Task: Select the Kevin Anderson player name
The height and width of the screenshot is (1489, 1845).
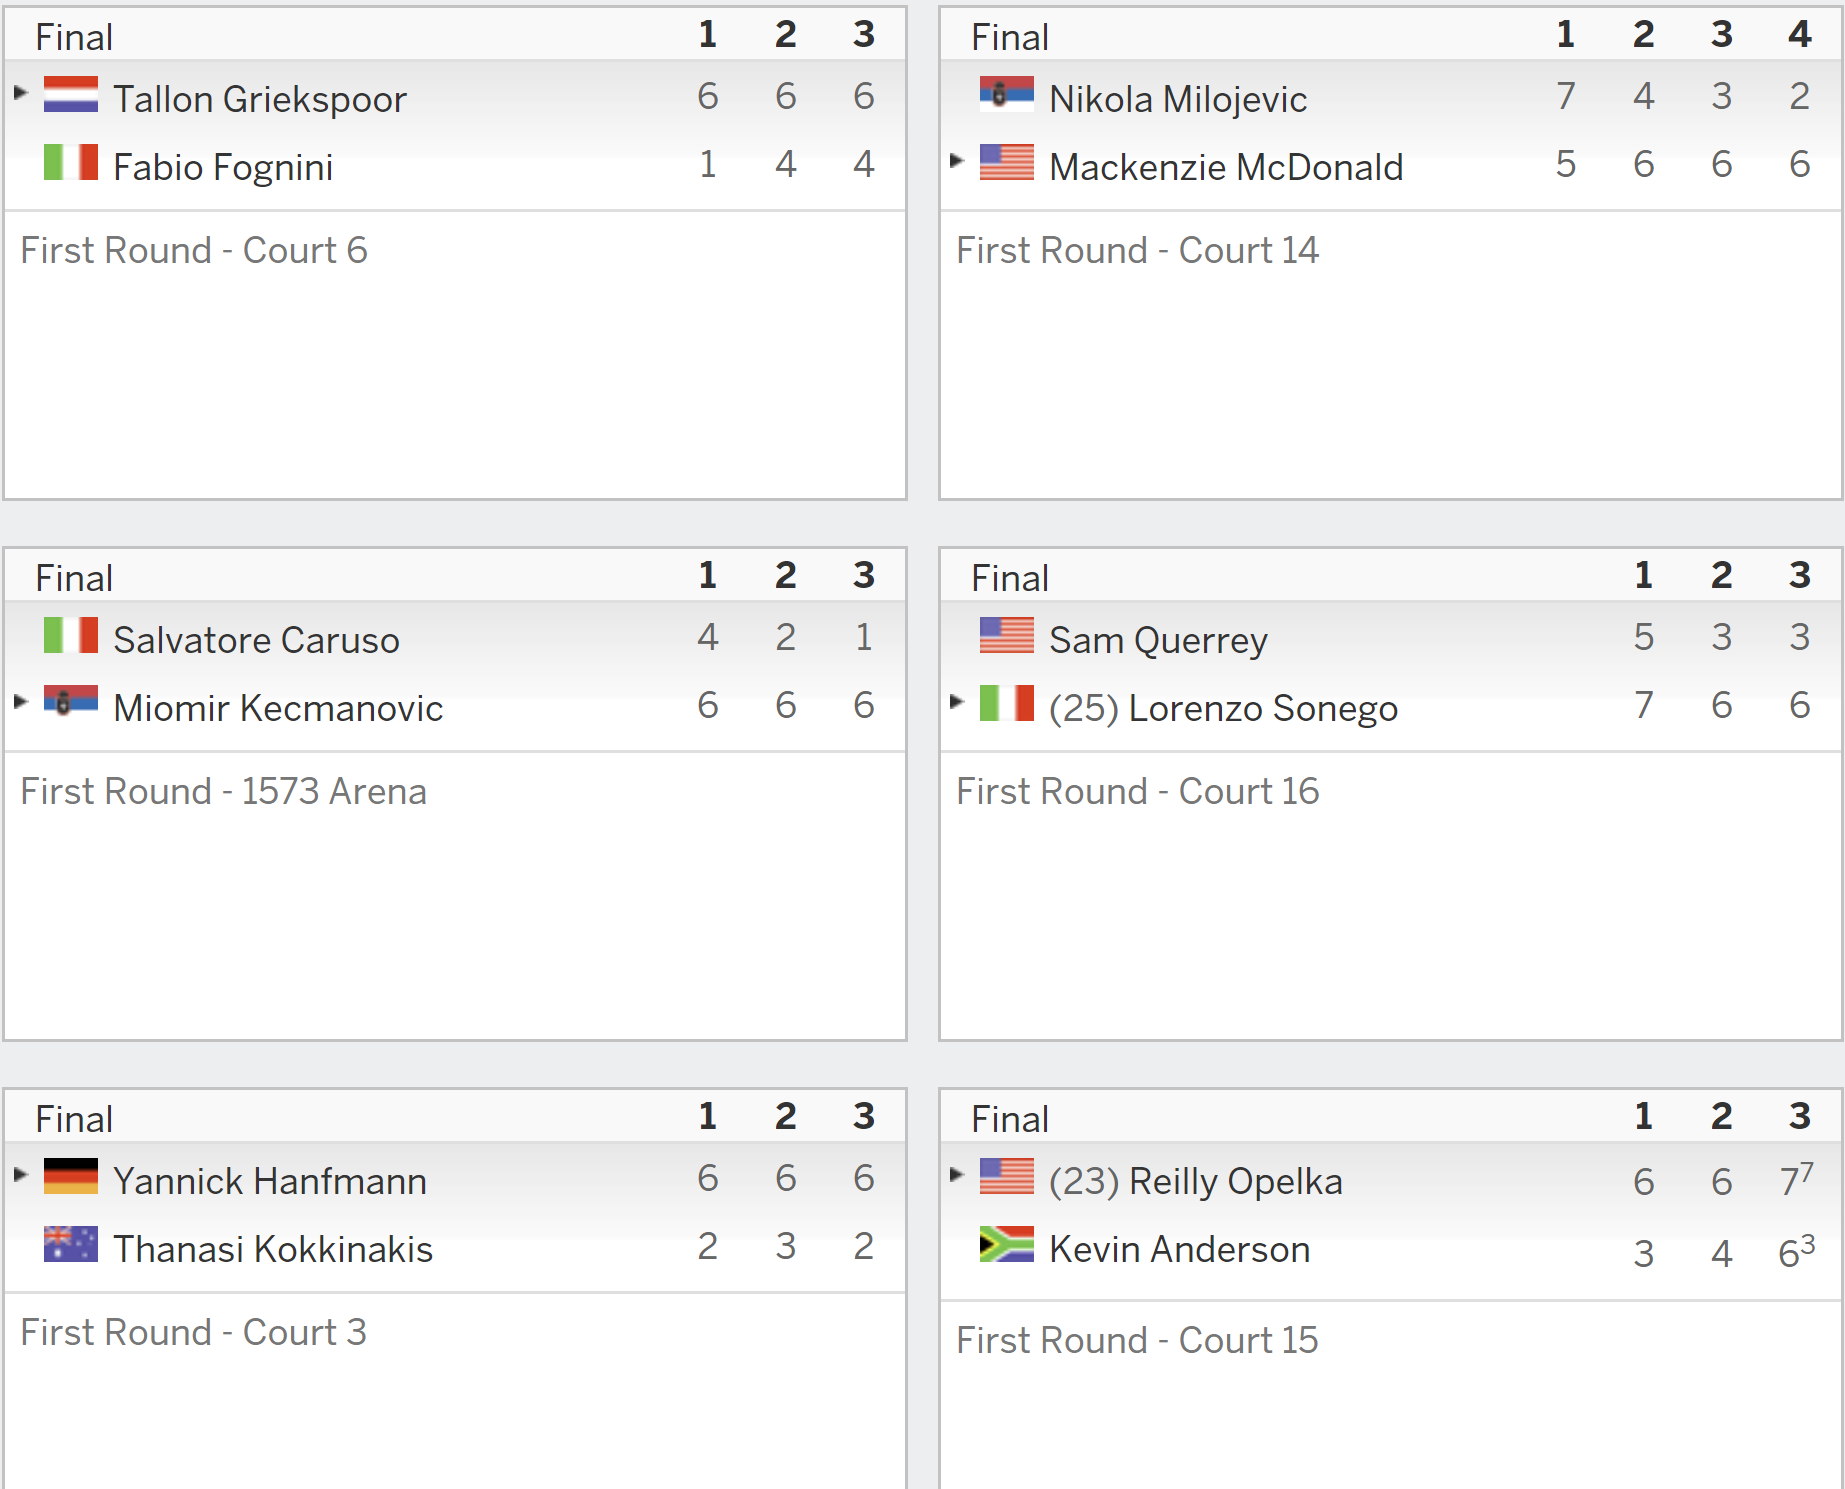Action: pos(1180,1249)
